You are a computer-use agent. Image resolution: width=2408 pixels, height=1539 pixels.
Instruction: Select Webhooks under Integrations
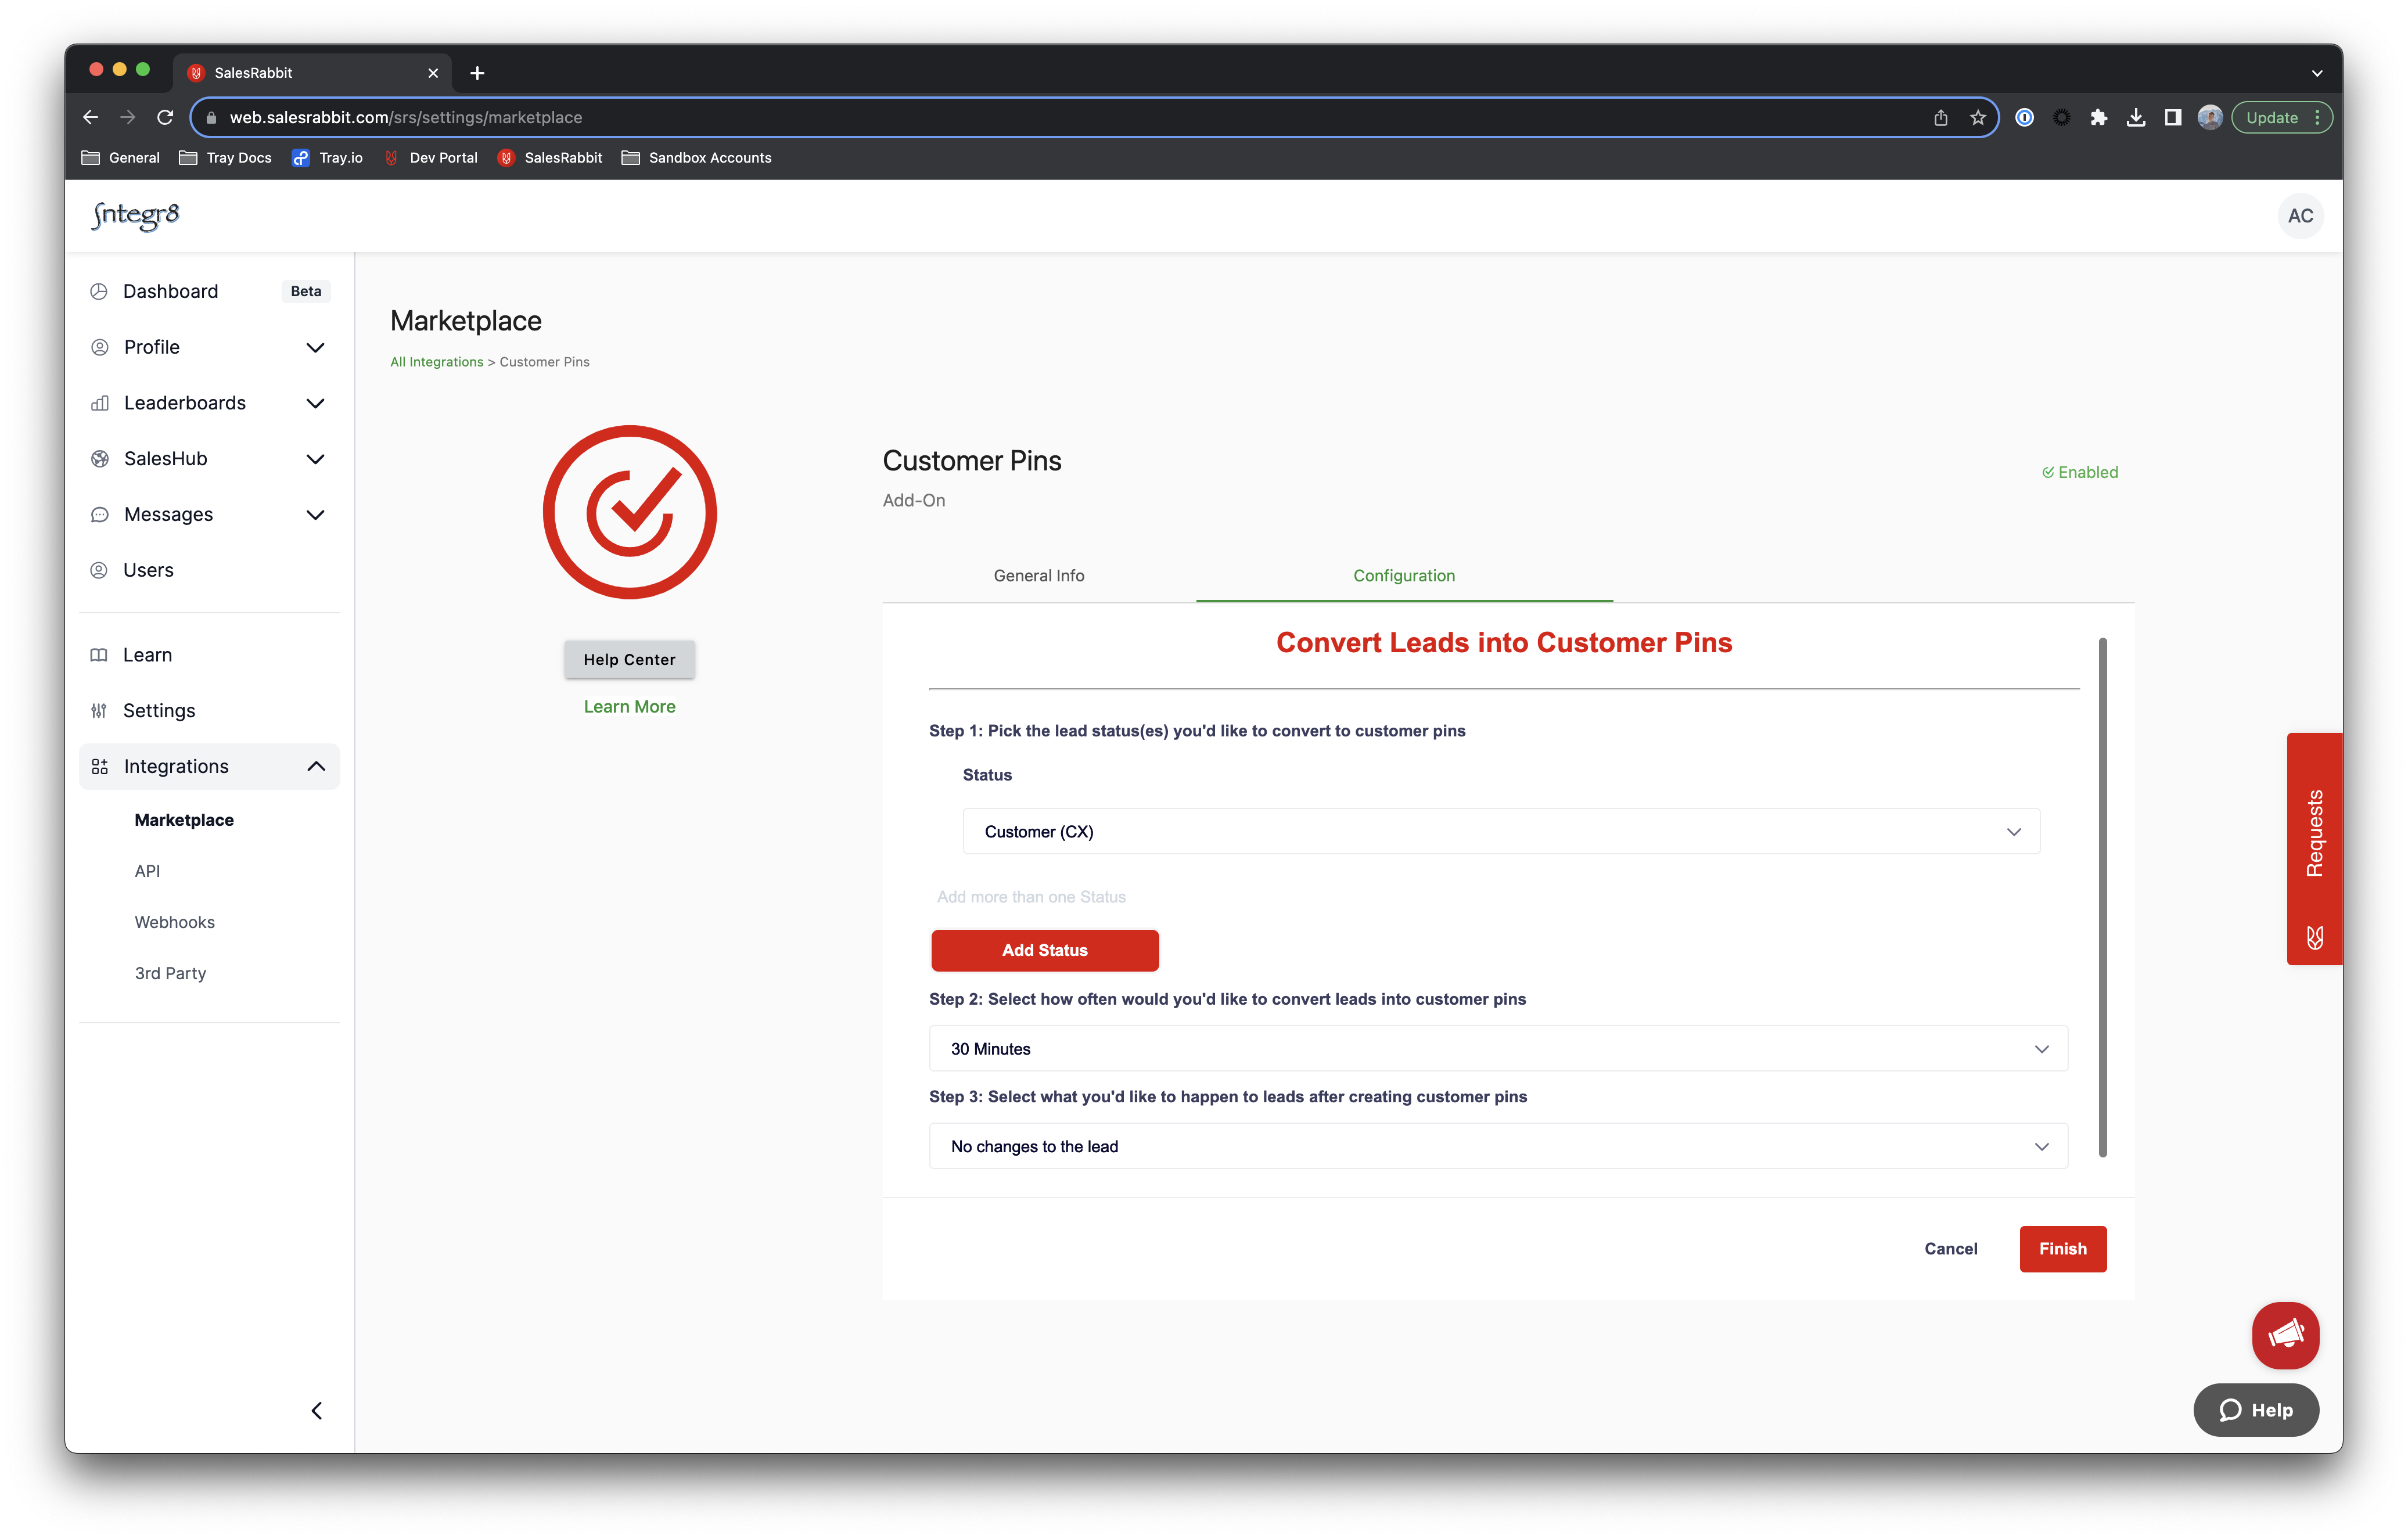[x=175, y=922]
